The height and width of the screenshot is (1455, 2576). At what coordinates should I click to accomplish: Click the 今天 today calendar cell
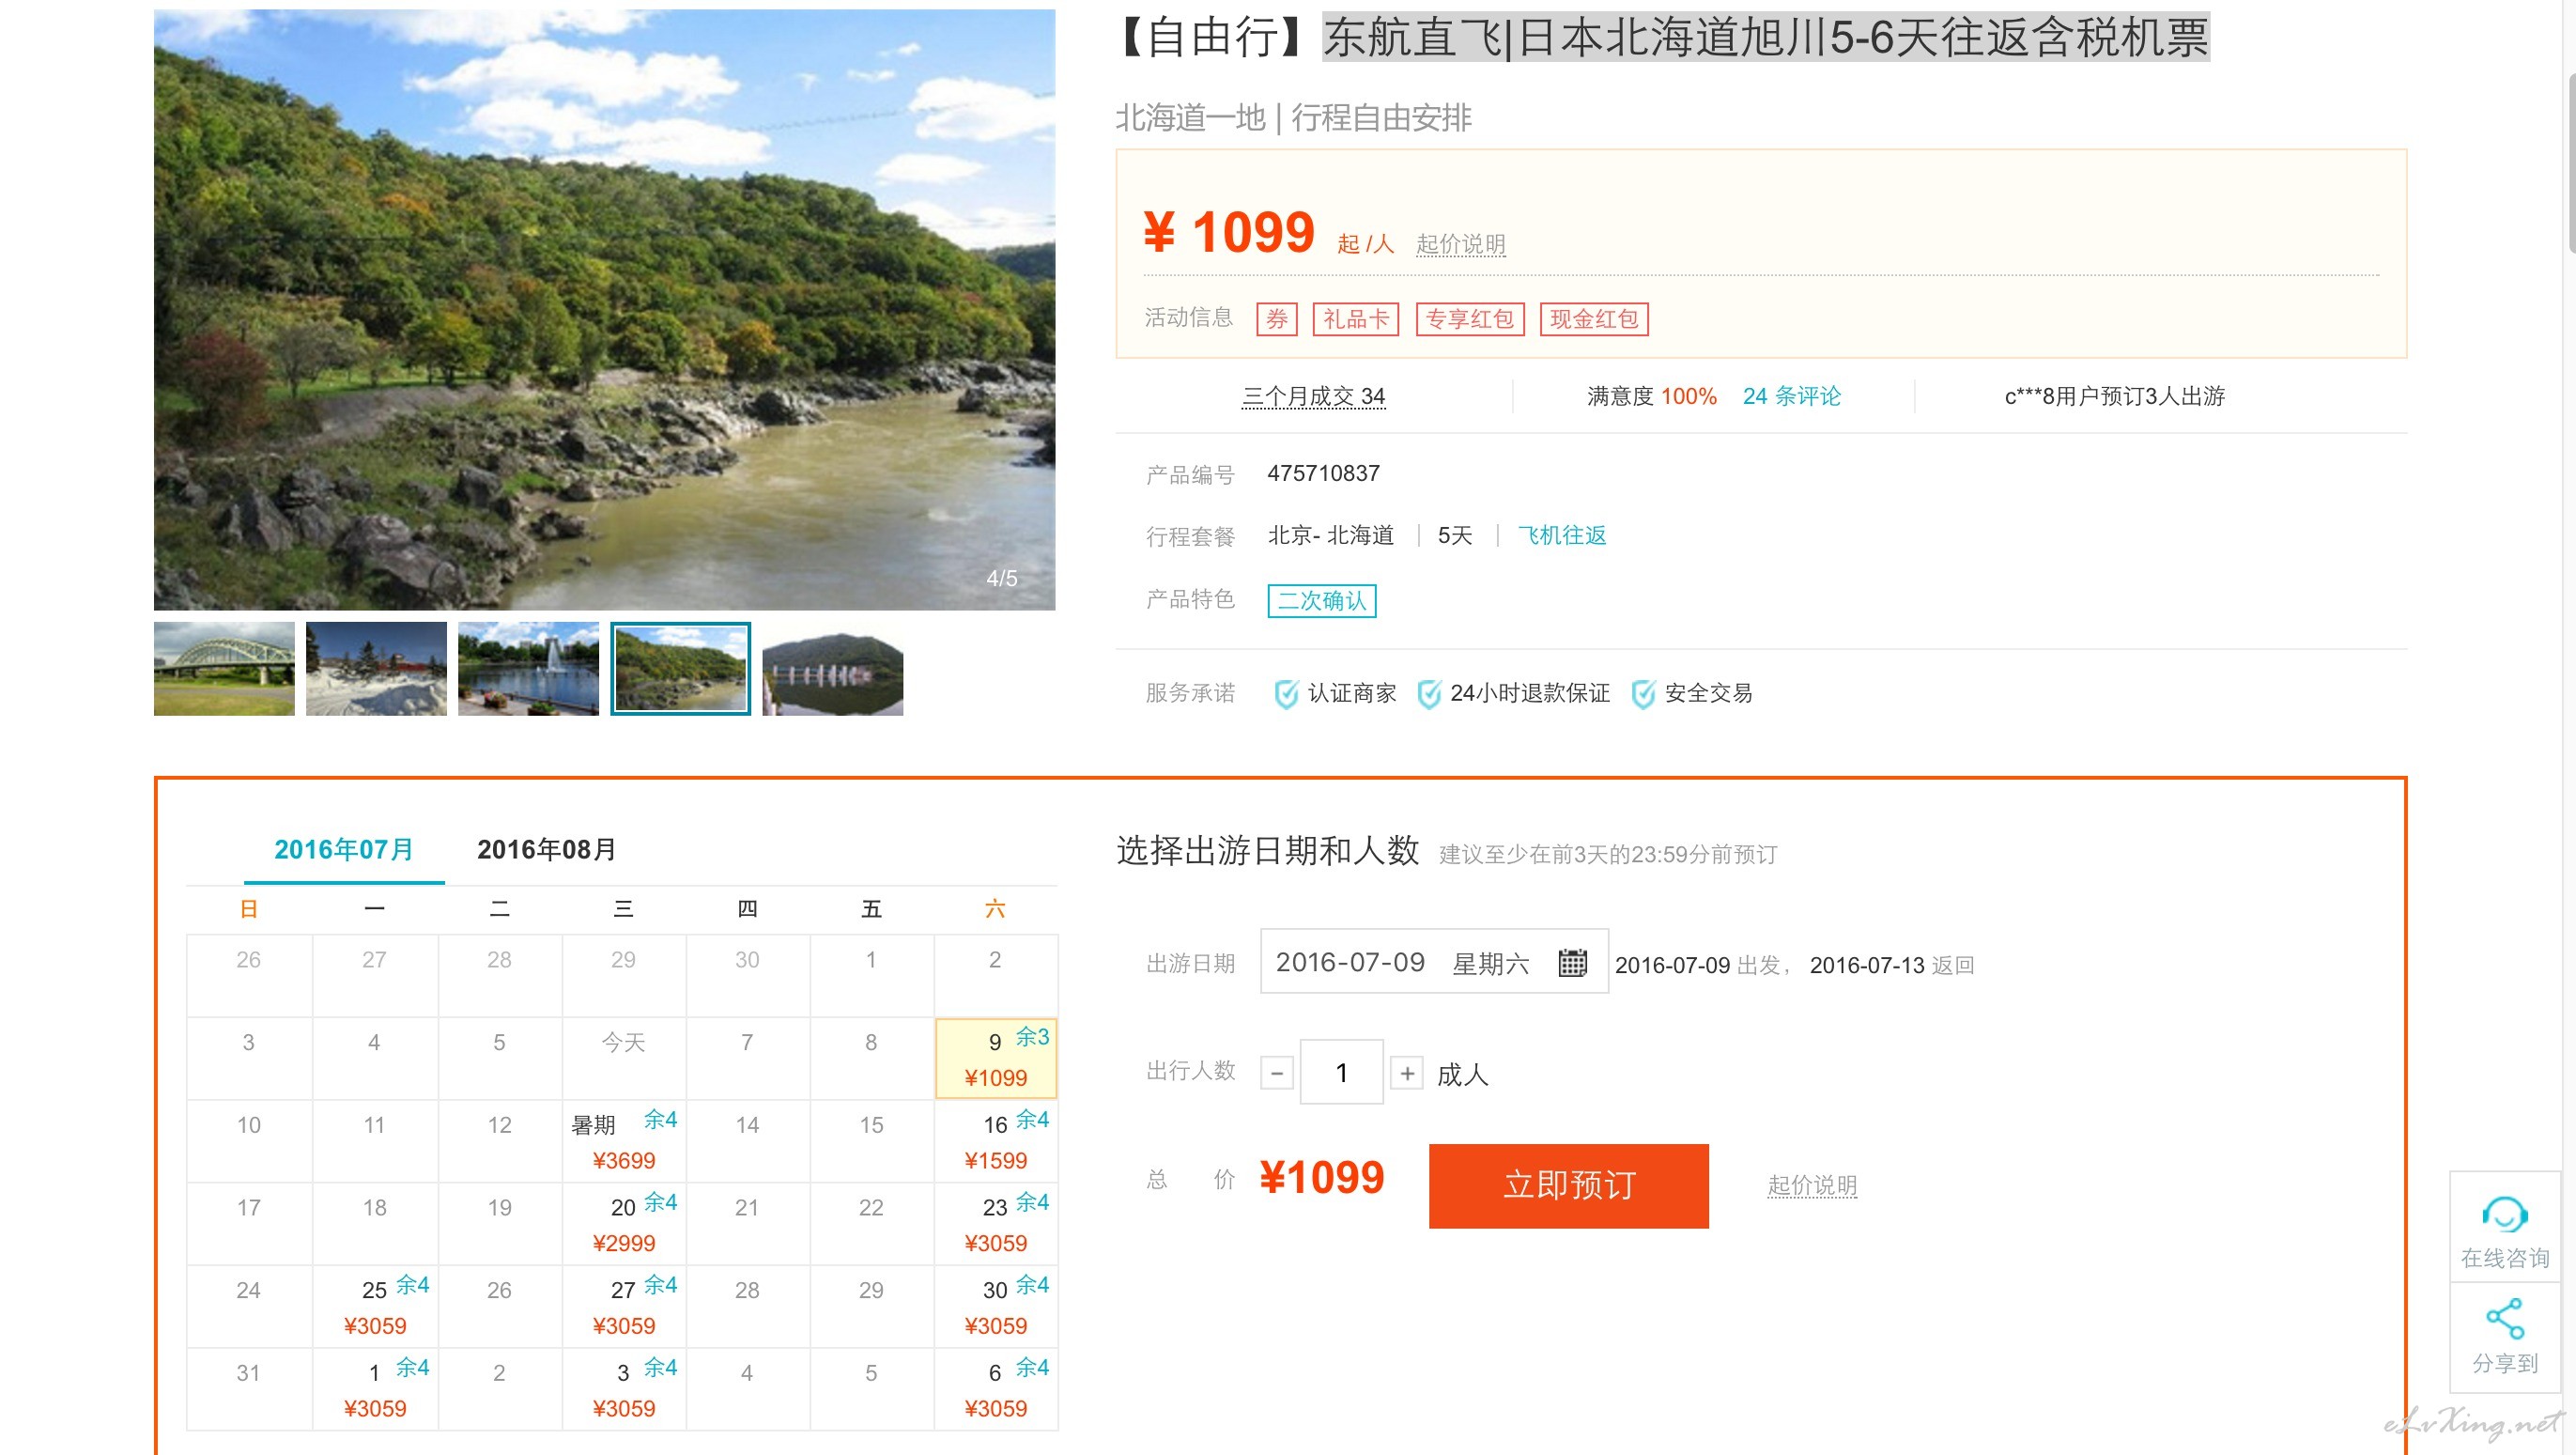click(x=623, y=1058)
